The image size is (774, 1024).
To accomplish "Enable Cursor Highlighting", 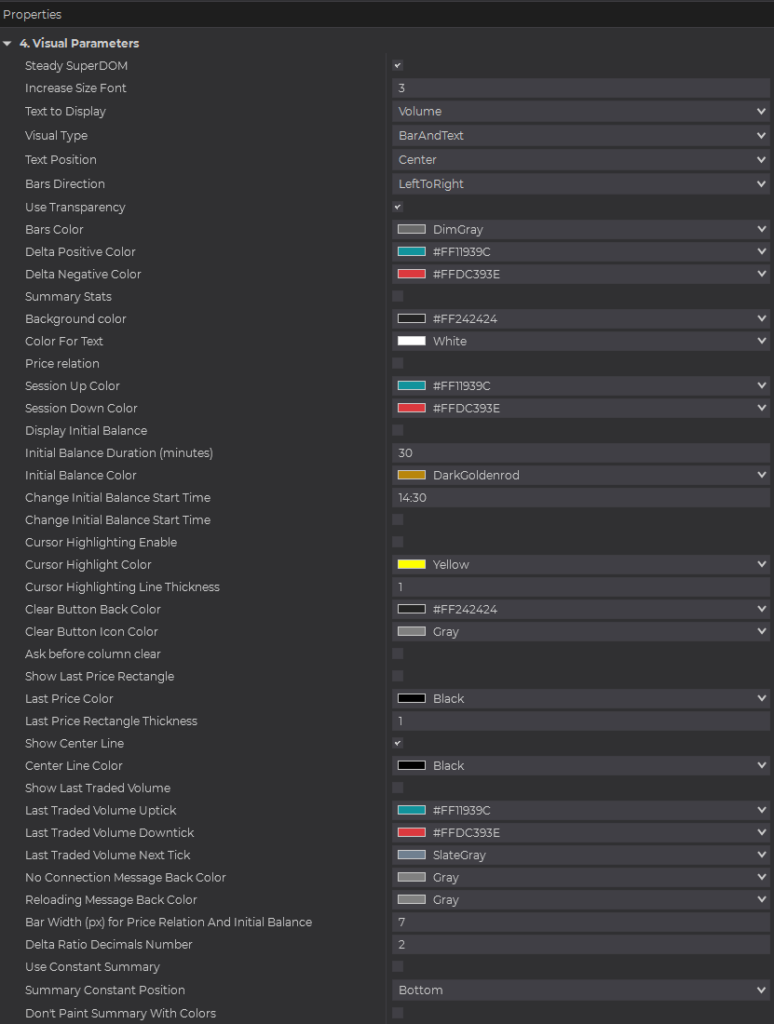I will tap(397, 541).
